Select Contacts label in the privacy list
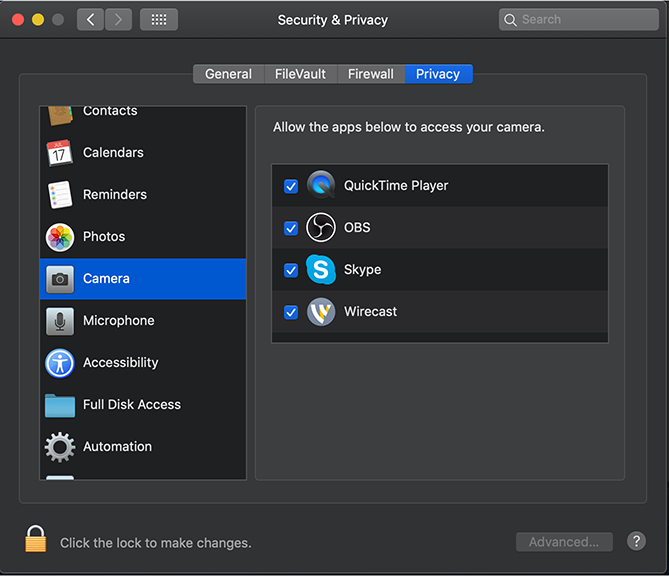Viewport: 669px width, 576px height. 110,111
